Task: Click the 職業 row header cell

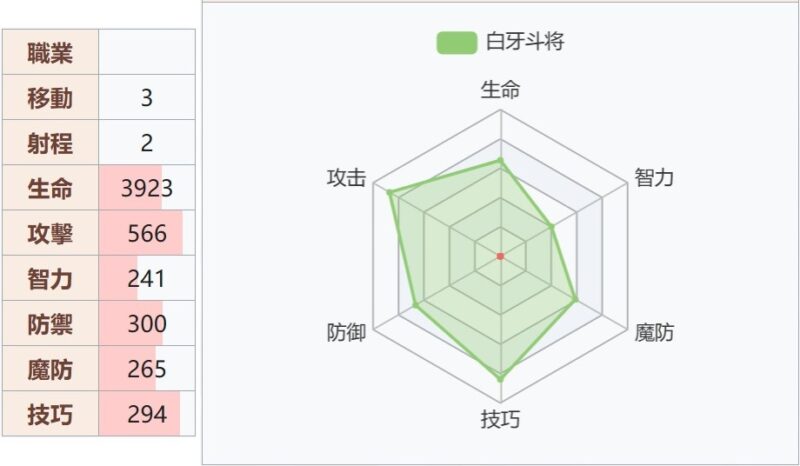Action: [x=50, y=52]
